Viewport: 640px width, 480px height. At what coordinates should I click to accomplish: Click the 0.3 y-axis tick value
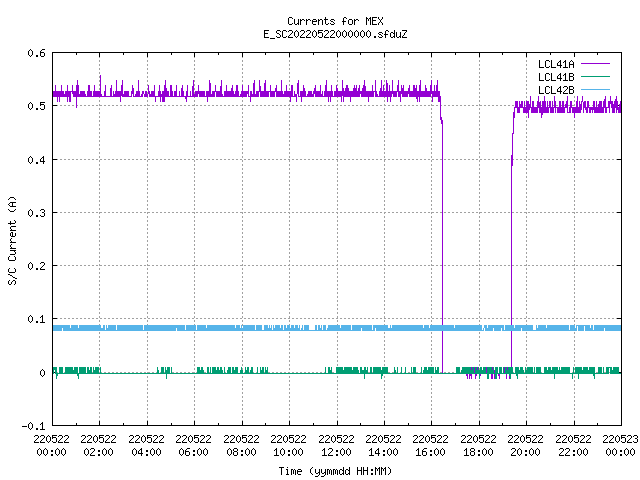point(36,213)
